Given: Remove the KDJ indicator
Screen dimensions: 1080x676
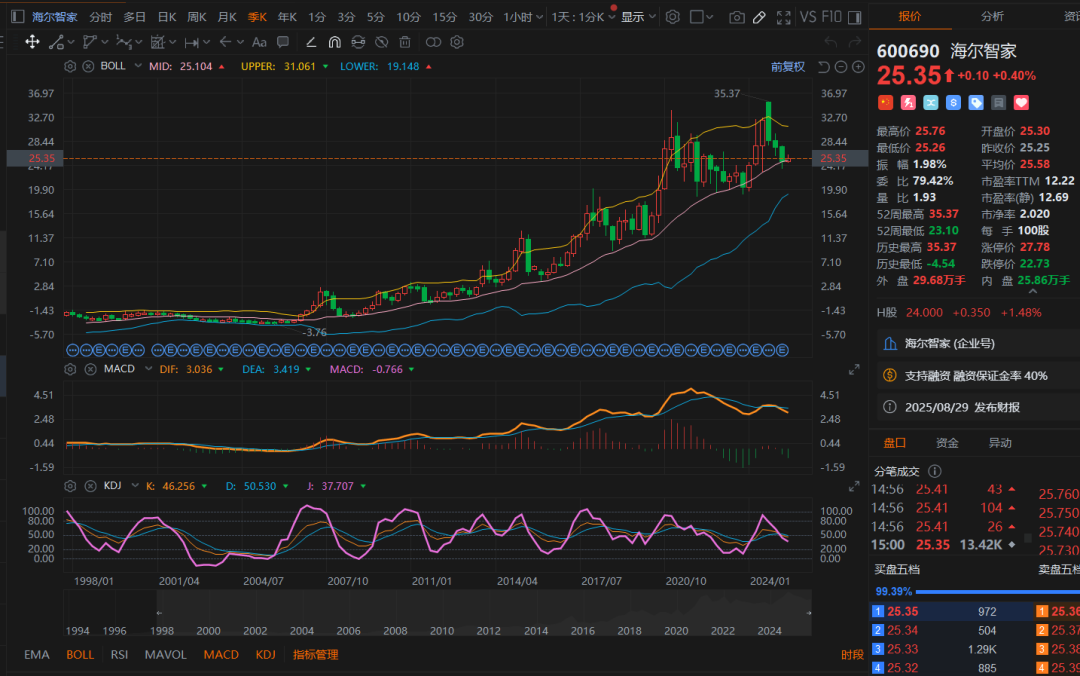Looking at the screenshot, I should click(x=90, y=486).
